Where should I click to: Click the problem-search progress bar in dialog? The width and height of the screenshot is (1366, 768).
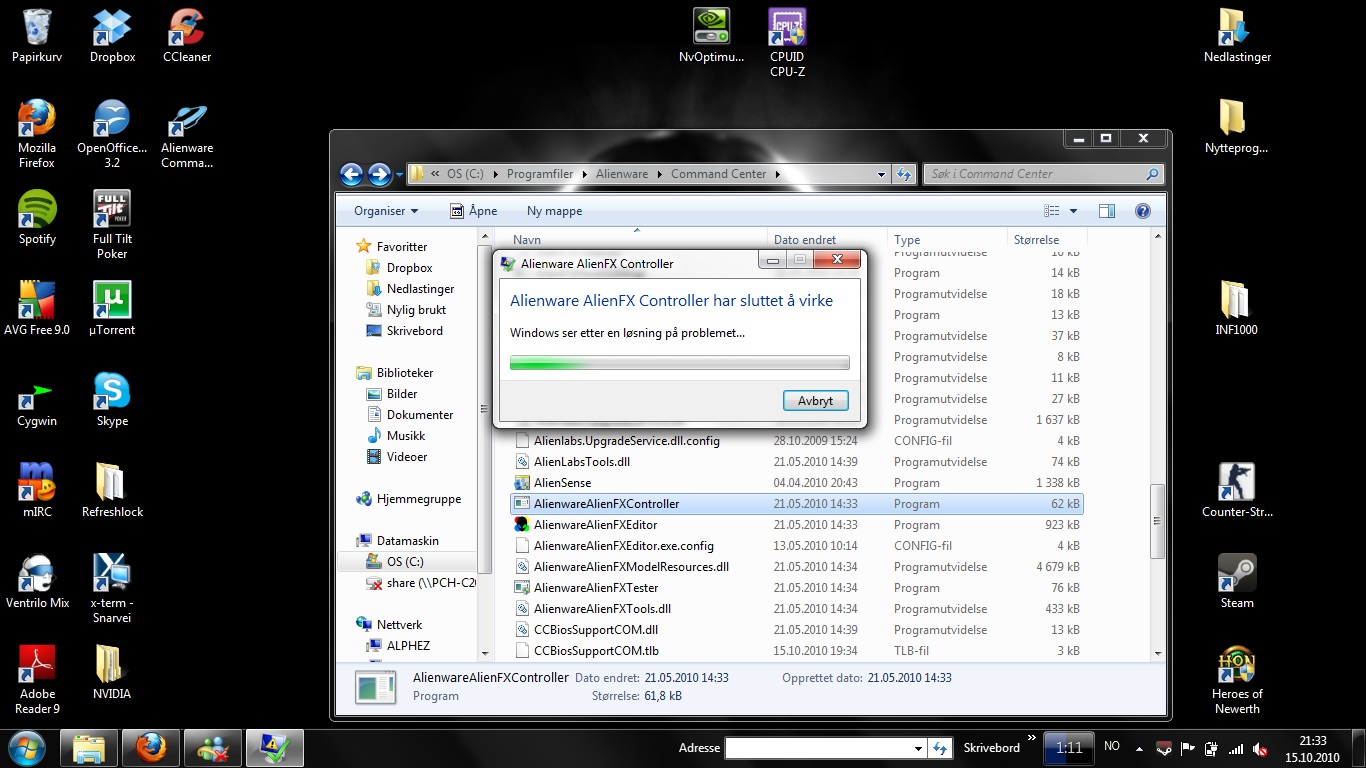coord(680,362)
